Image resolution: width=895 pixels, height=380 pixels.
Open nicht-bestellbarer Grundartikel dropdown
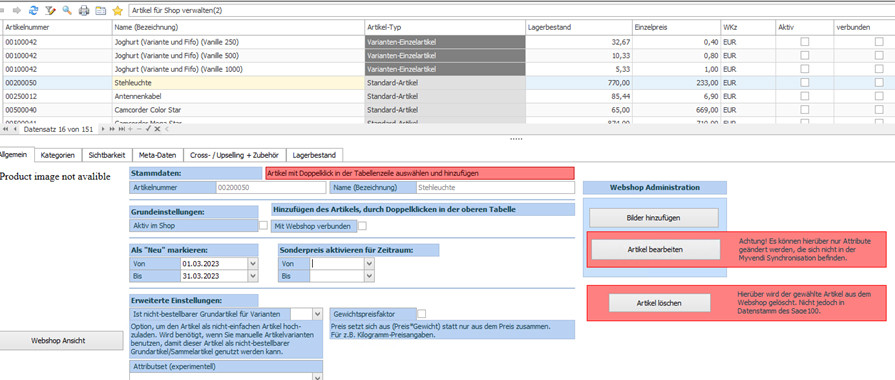[x=317, y=314]
